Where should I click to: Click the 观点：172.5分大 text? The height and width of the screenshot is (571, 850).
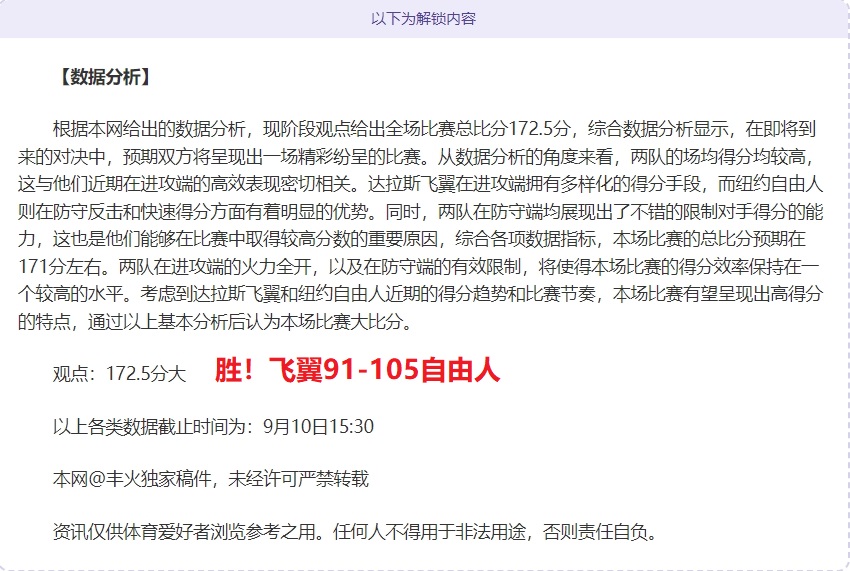coord(119,374)
